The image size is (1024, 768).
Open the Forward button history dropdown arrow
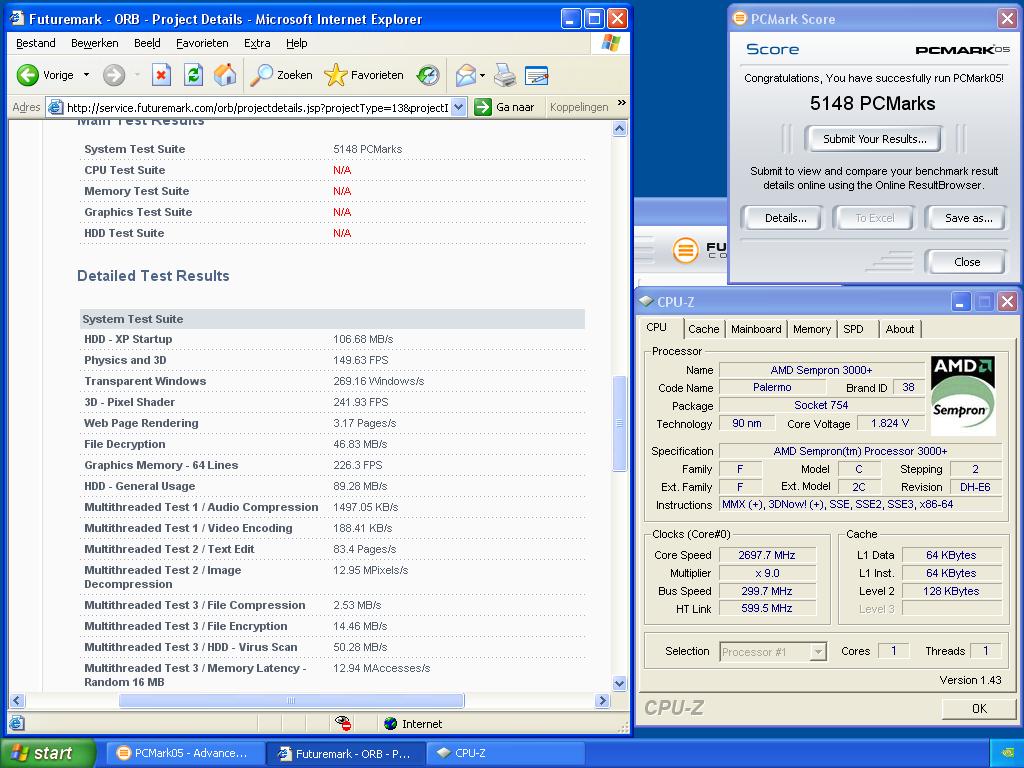tap(137, 75)
